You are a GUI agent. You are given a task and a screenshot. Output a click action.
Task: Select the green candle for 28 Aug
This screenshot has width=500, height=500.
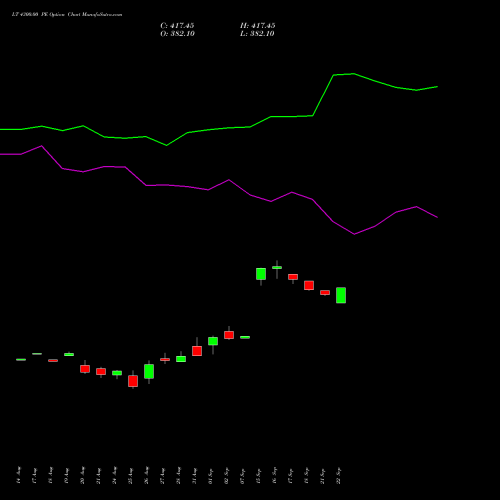[x=181, y=359]
